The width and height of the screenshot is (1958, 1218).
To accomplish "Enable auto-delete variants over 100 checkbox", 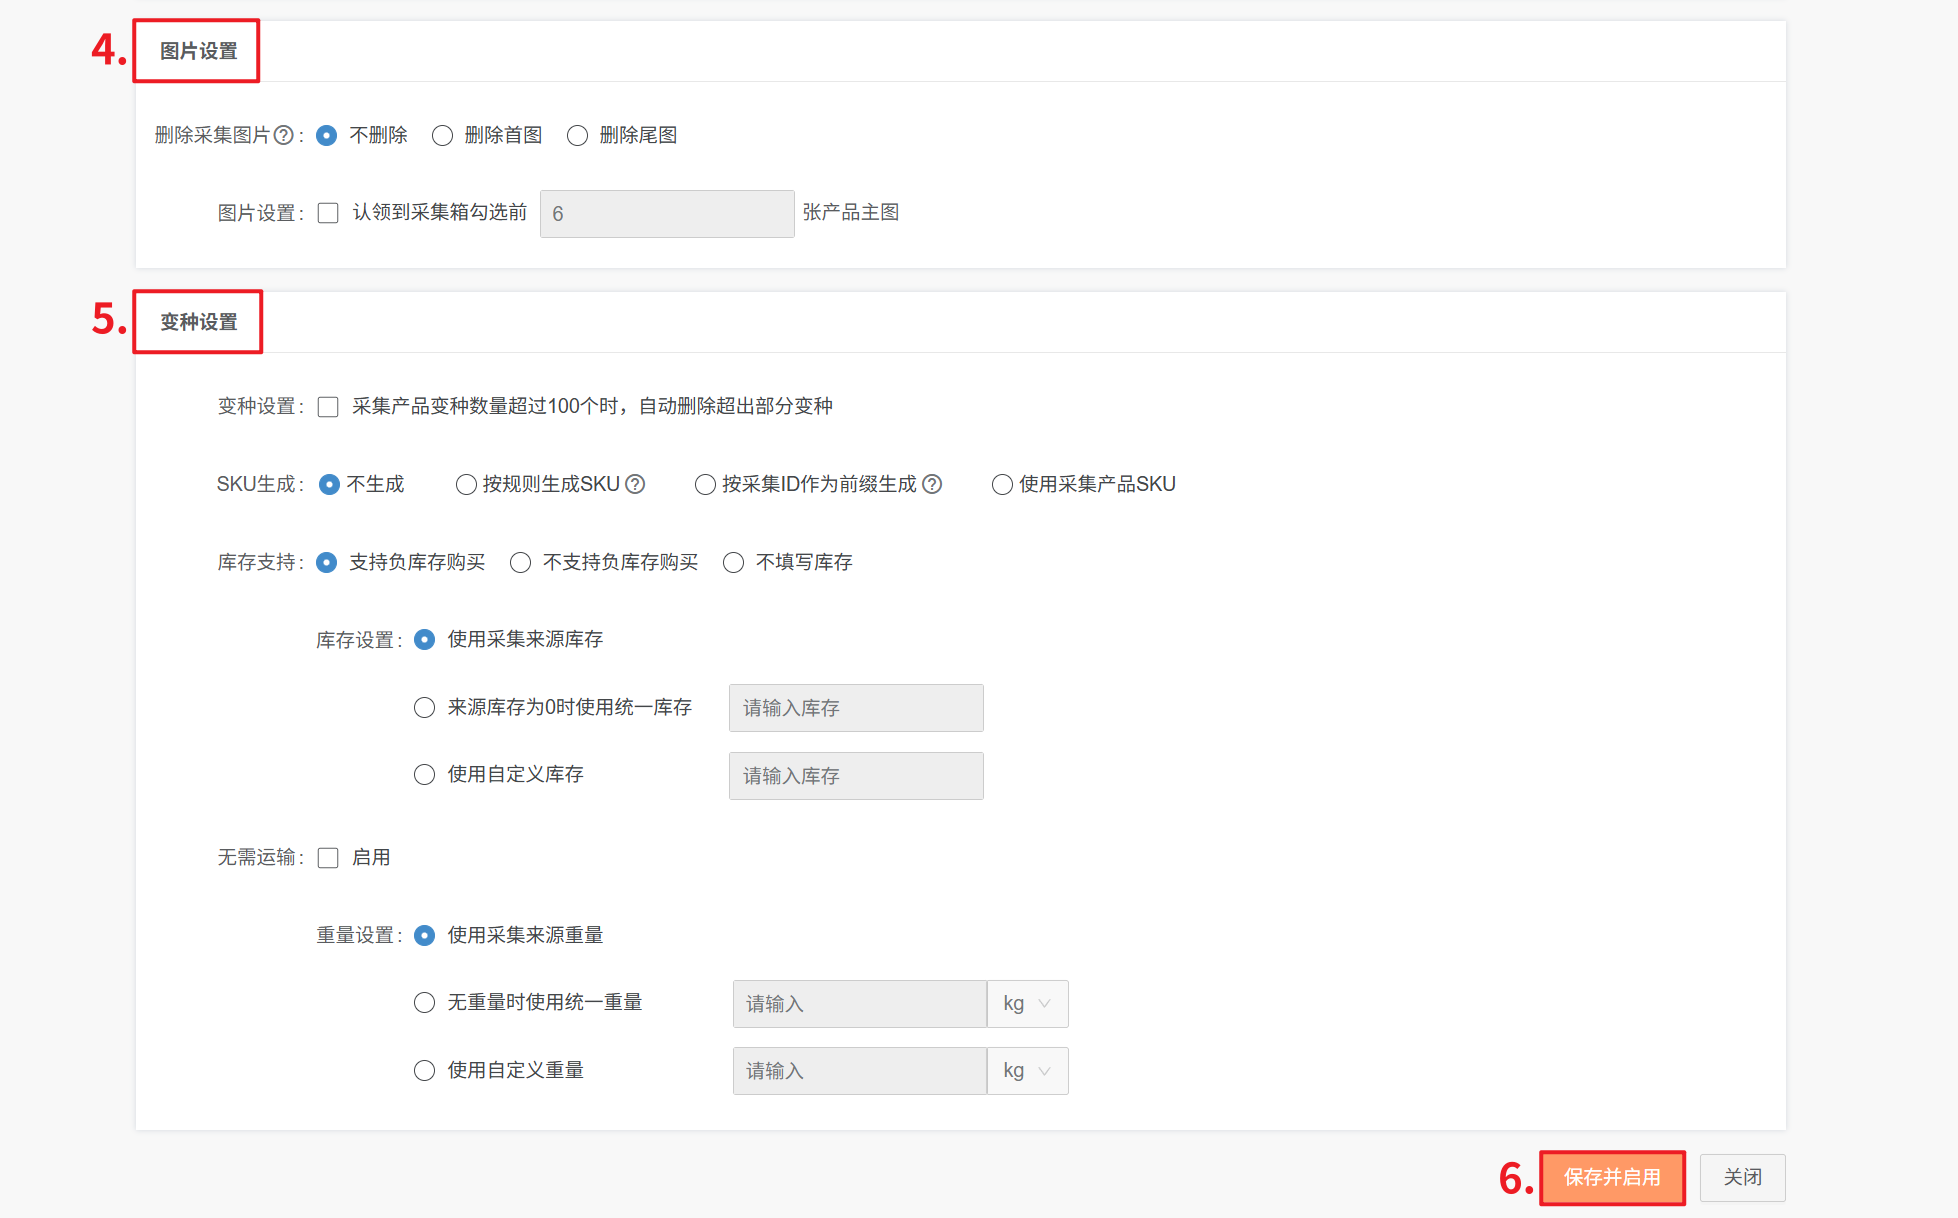I will click(x=328, y=407).
